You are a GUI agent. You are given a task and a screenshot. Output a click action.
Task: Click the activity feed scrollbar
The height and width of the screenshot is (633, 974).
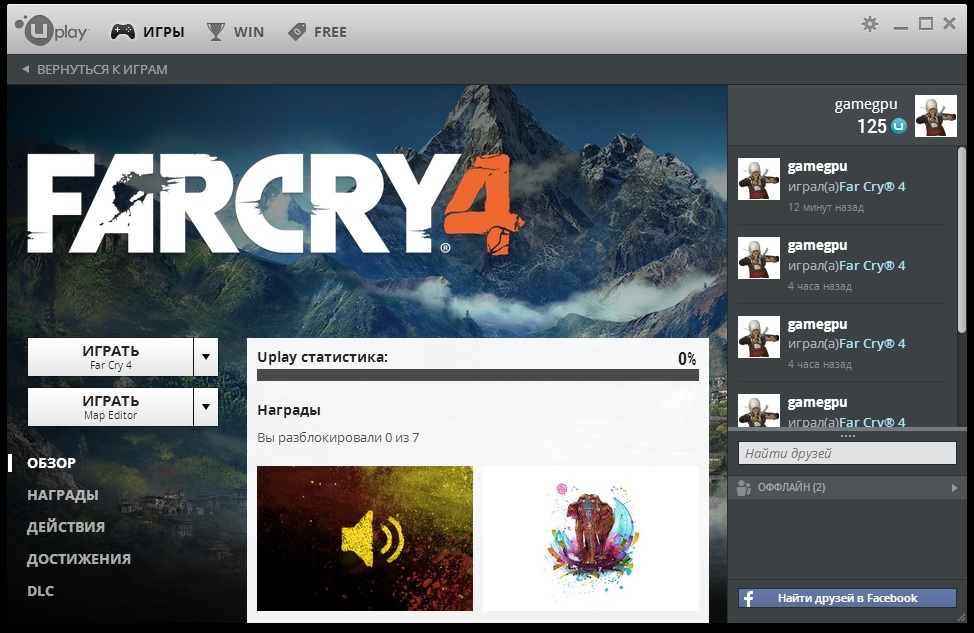[x=962, y=239]
